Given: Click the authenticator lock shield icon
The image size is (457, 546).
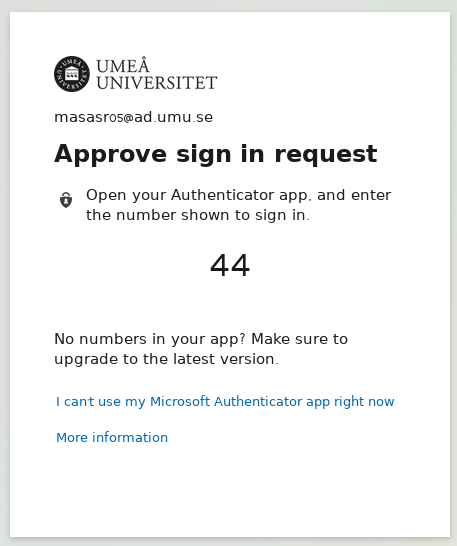Looking at the screenshot, I should [66, 200].
